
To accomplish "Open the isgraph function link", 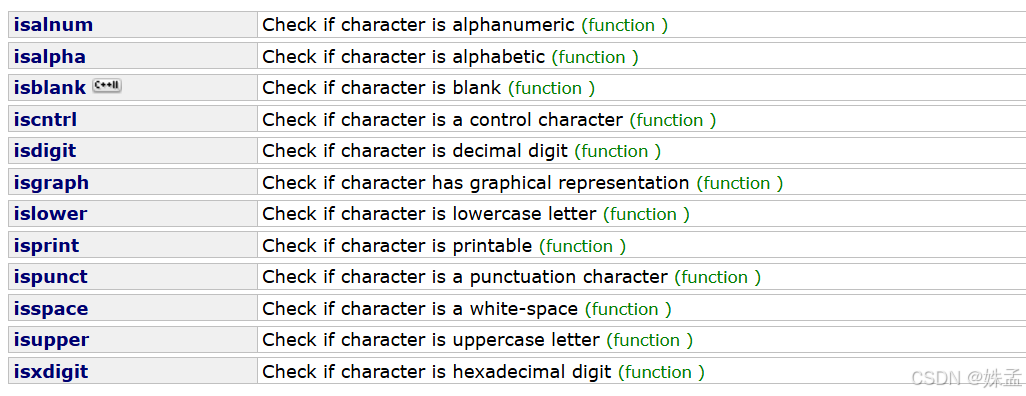I will point(51,183).
